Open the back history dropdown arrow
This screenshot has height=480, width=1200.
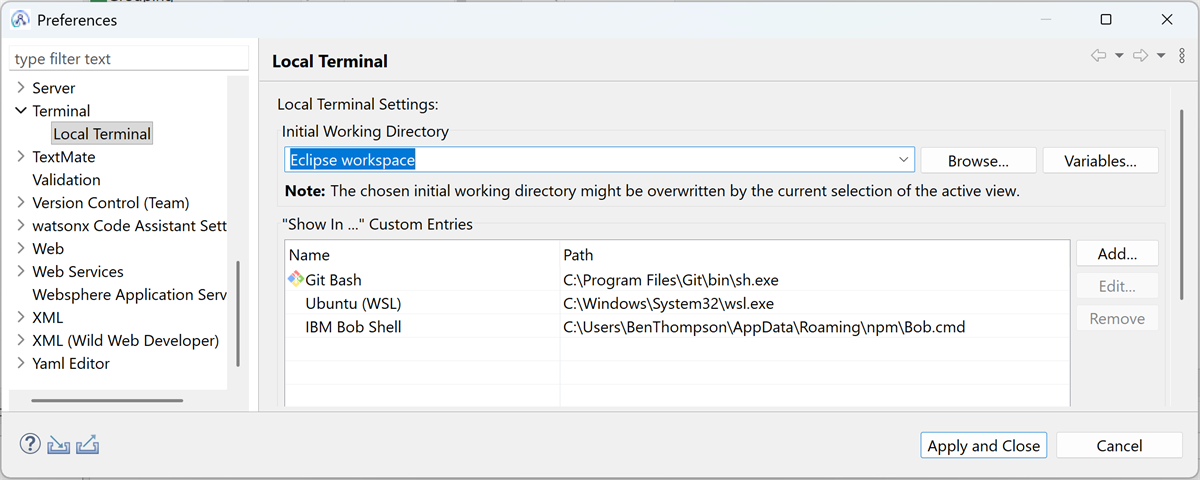1119,56
